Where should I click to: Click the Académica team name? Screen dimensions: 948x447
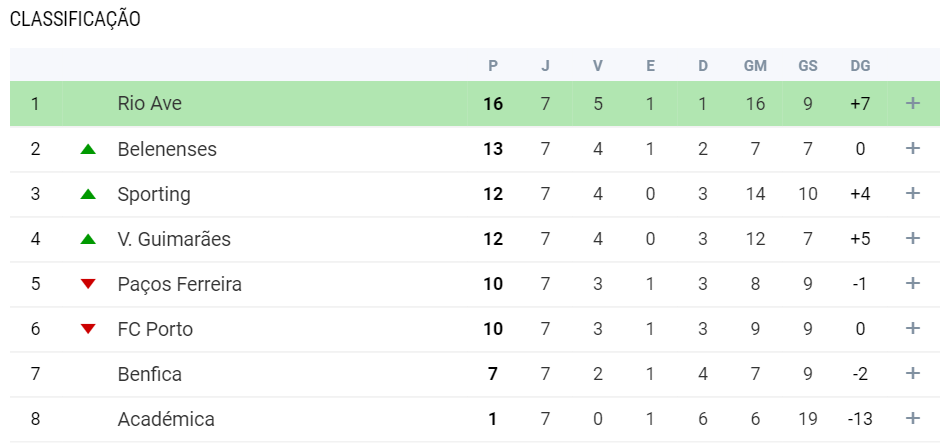coord(166,419)
